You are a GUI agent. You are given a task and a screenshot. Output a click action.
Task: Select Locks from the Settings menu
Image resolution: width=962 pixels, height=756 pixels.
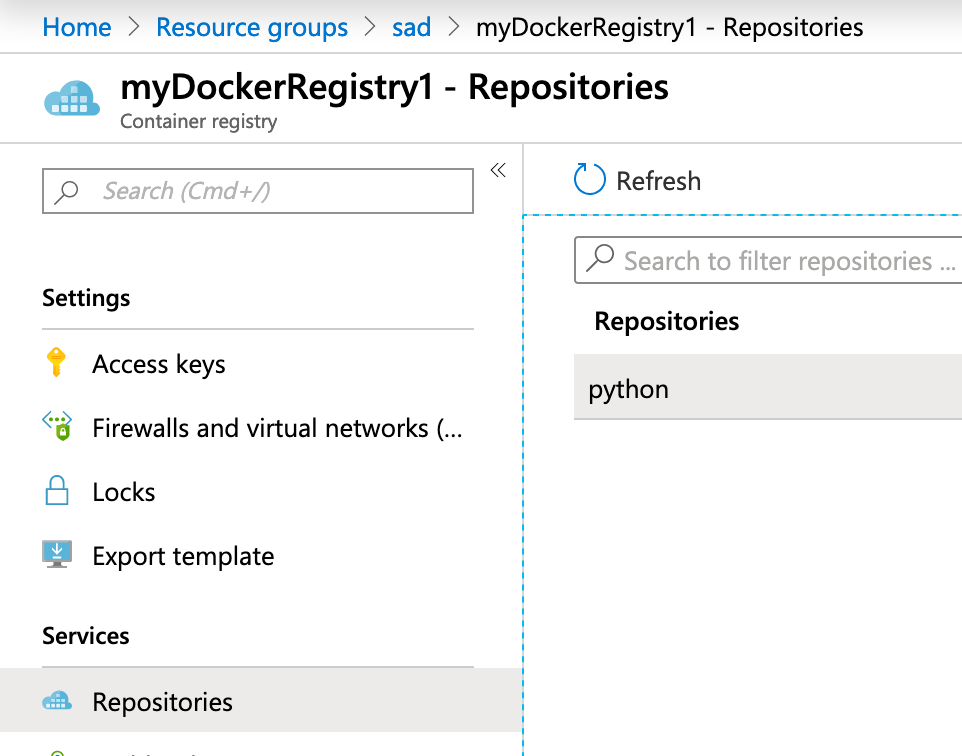[x=123, y=491]
